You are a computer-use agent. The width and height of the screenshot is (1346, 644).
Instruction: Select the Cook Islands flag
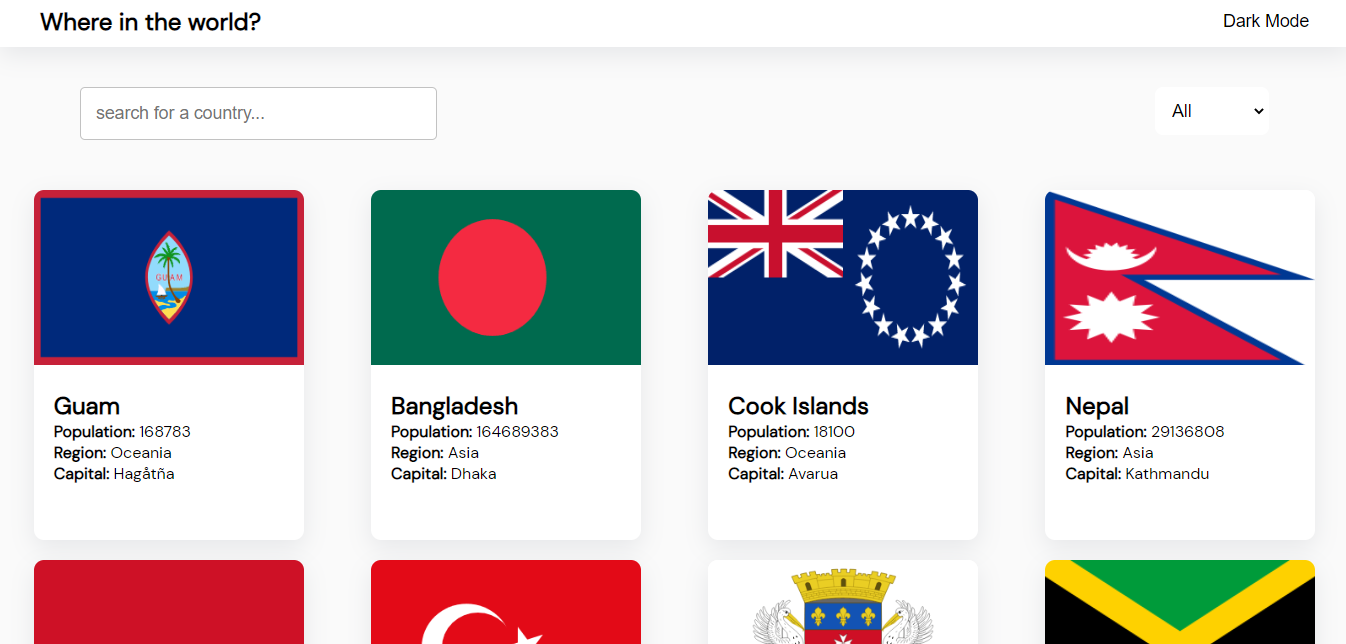[x=843, y=277]
